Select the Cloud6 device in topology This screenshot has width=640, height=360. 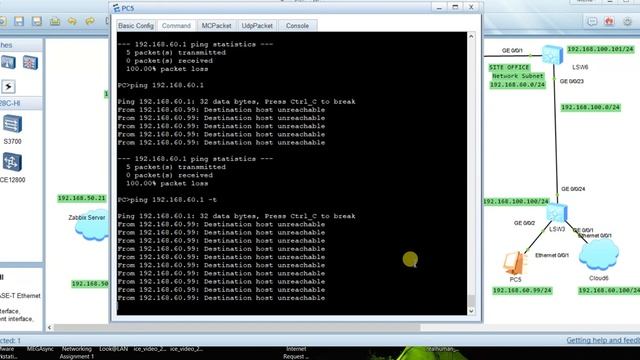click(x=598, y=255)
